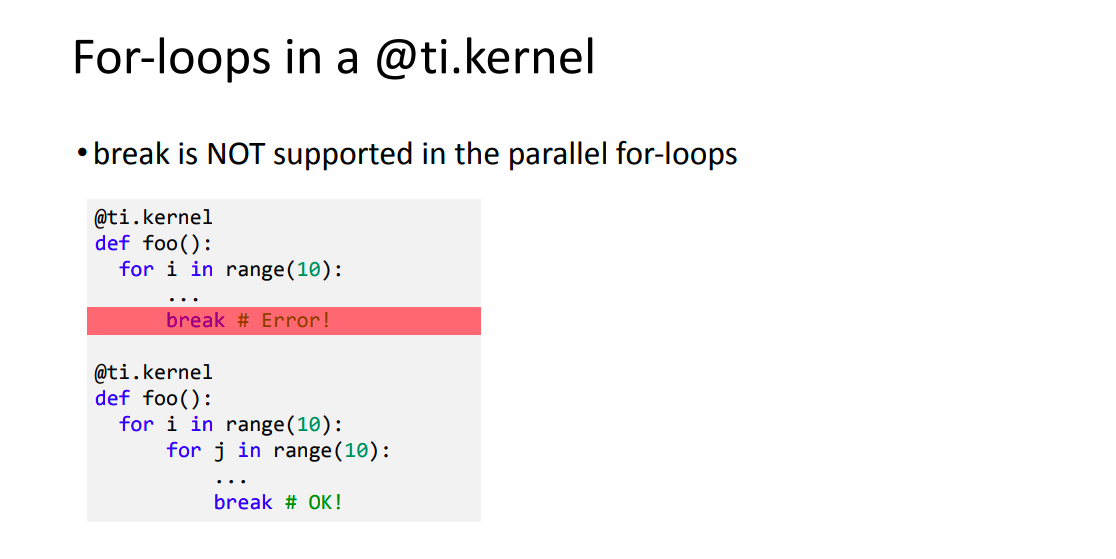Click the first 'for i in range(10):' line
Viewport: 1116px width, 559px height.
pyautogui.click(x=231, y=270)
